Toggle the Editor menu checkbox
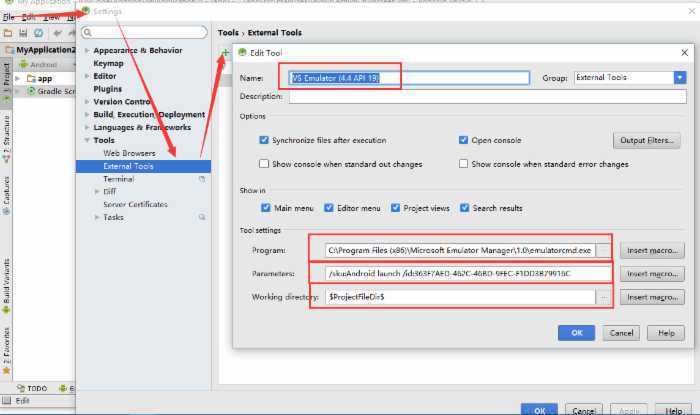Viewport: 700px width, 415px height. tap(329, 208)
